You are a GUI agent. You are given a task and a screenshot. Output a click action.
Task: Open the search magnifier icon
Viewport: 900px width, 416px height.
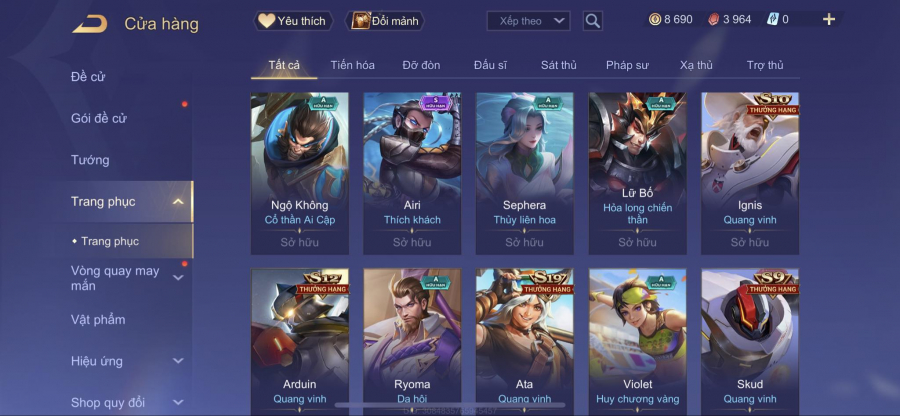click(x=592, y=21)
